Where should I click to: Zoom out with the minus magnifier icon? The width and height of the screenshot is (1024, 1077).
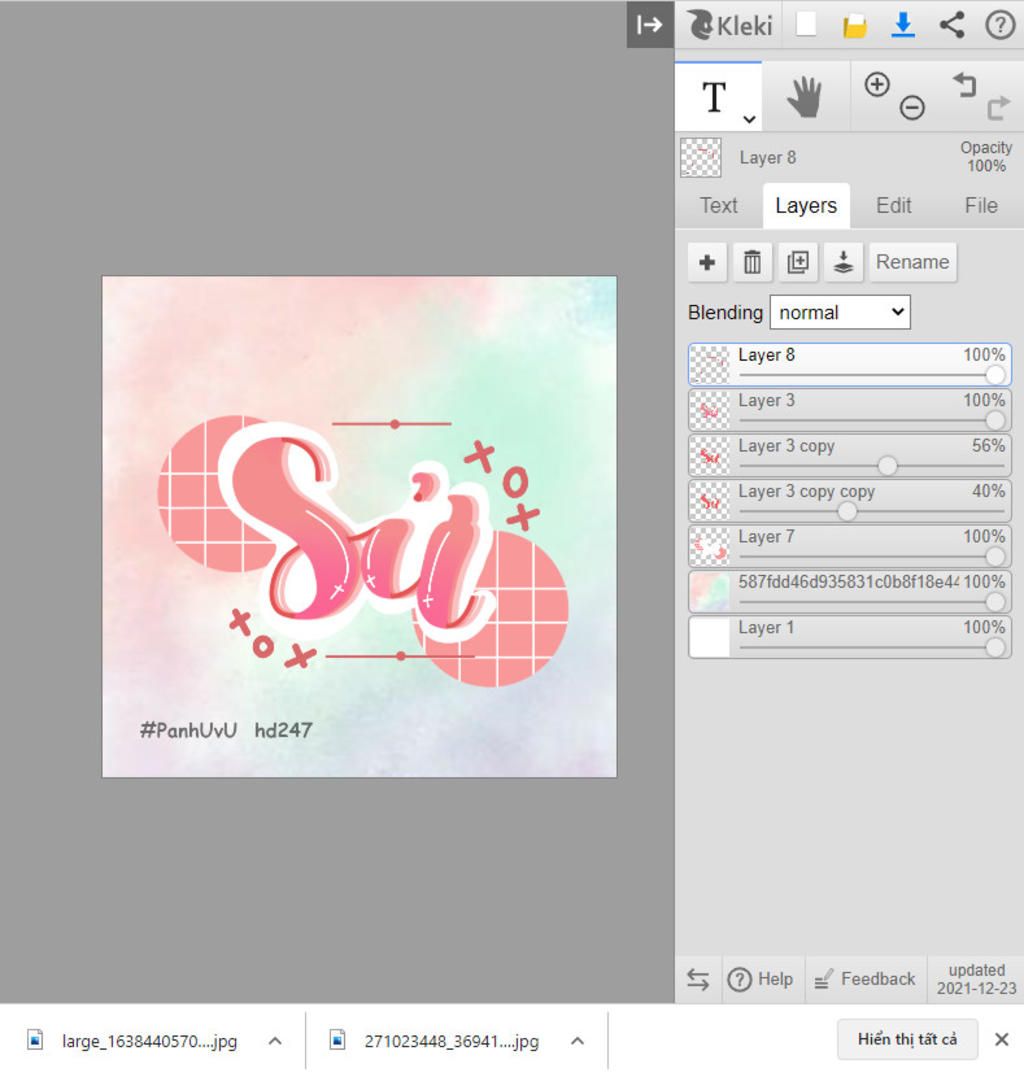912,107
